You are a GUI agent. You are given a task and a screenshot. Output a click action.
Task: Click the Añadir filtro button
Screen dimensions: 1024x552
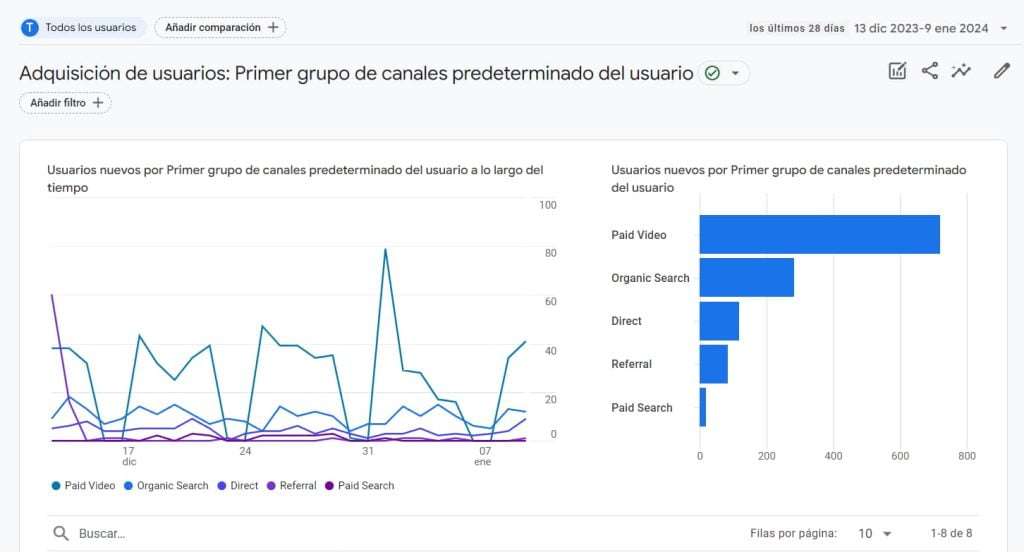(65, 103)
